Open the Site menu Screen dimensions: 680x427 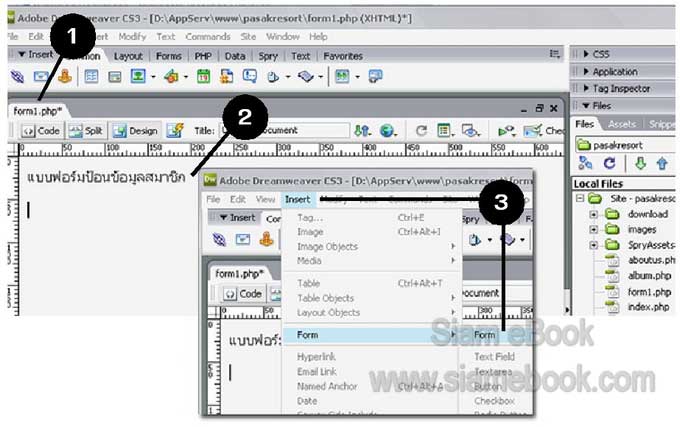tap(248, 36)
